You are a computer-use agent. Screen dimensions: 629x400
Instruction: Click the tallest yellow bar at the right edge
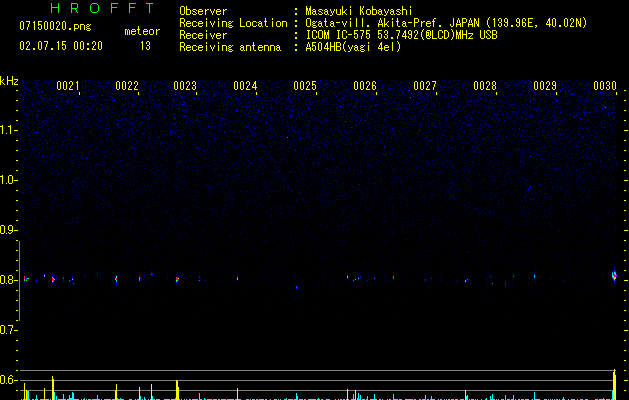pos(614,384)
